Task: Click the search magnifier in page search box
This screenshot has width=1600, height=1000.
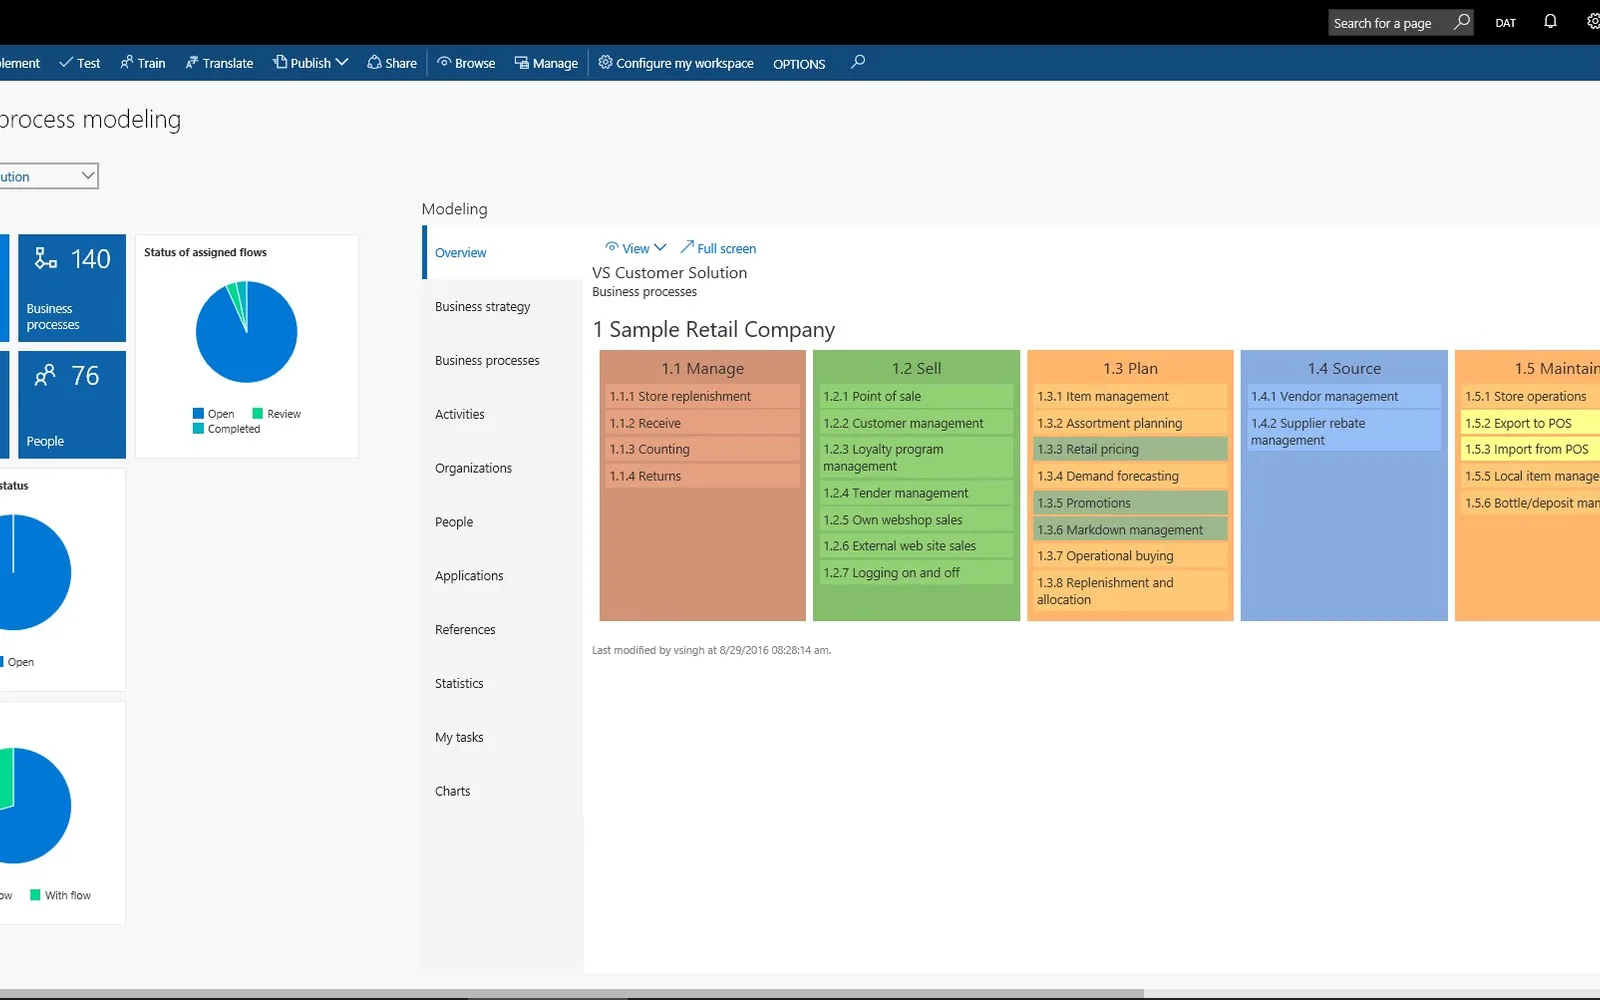Action: tap(1462, 21)
